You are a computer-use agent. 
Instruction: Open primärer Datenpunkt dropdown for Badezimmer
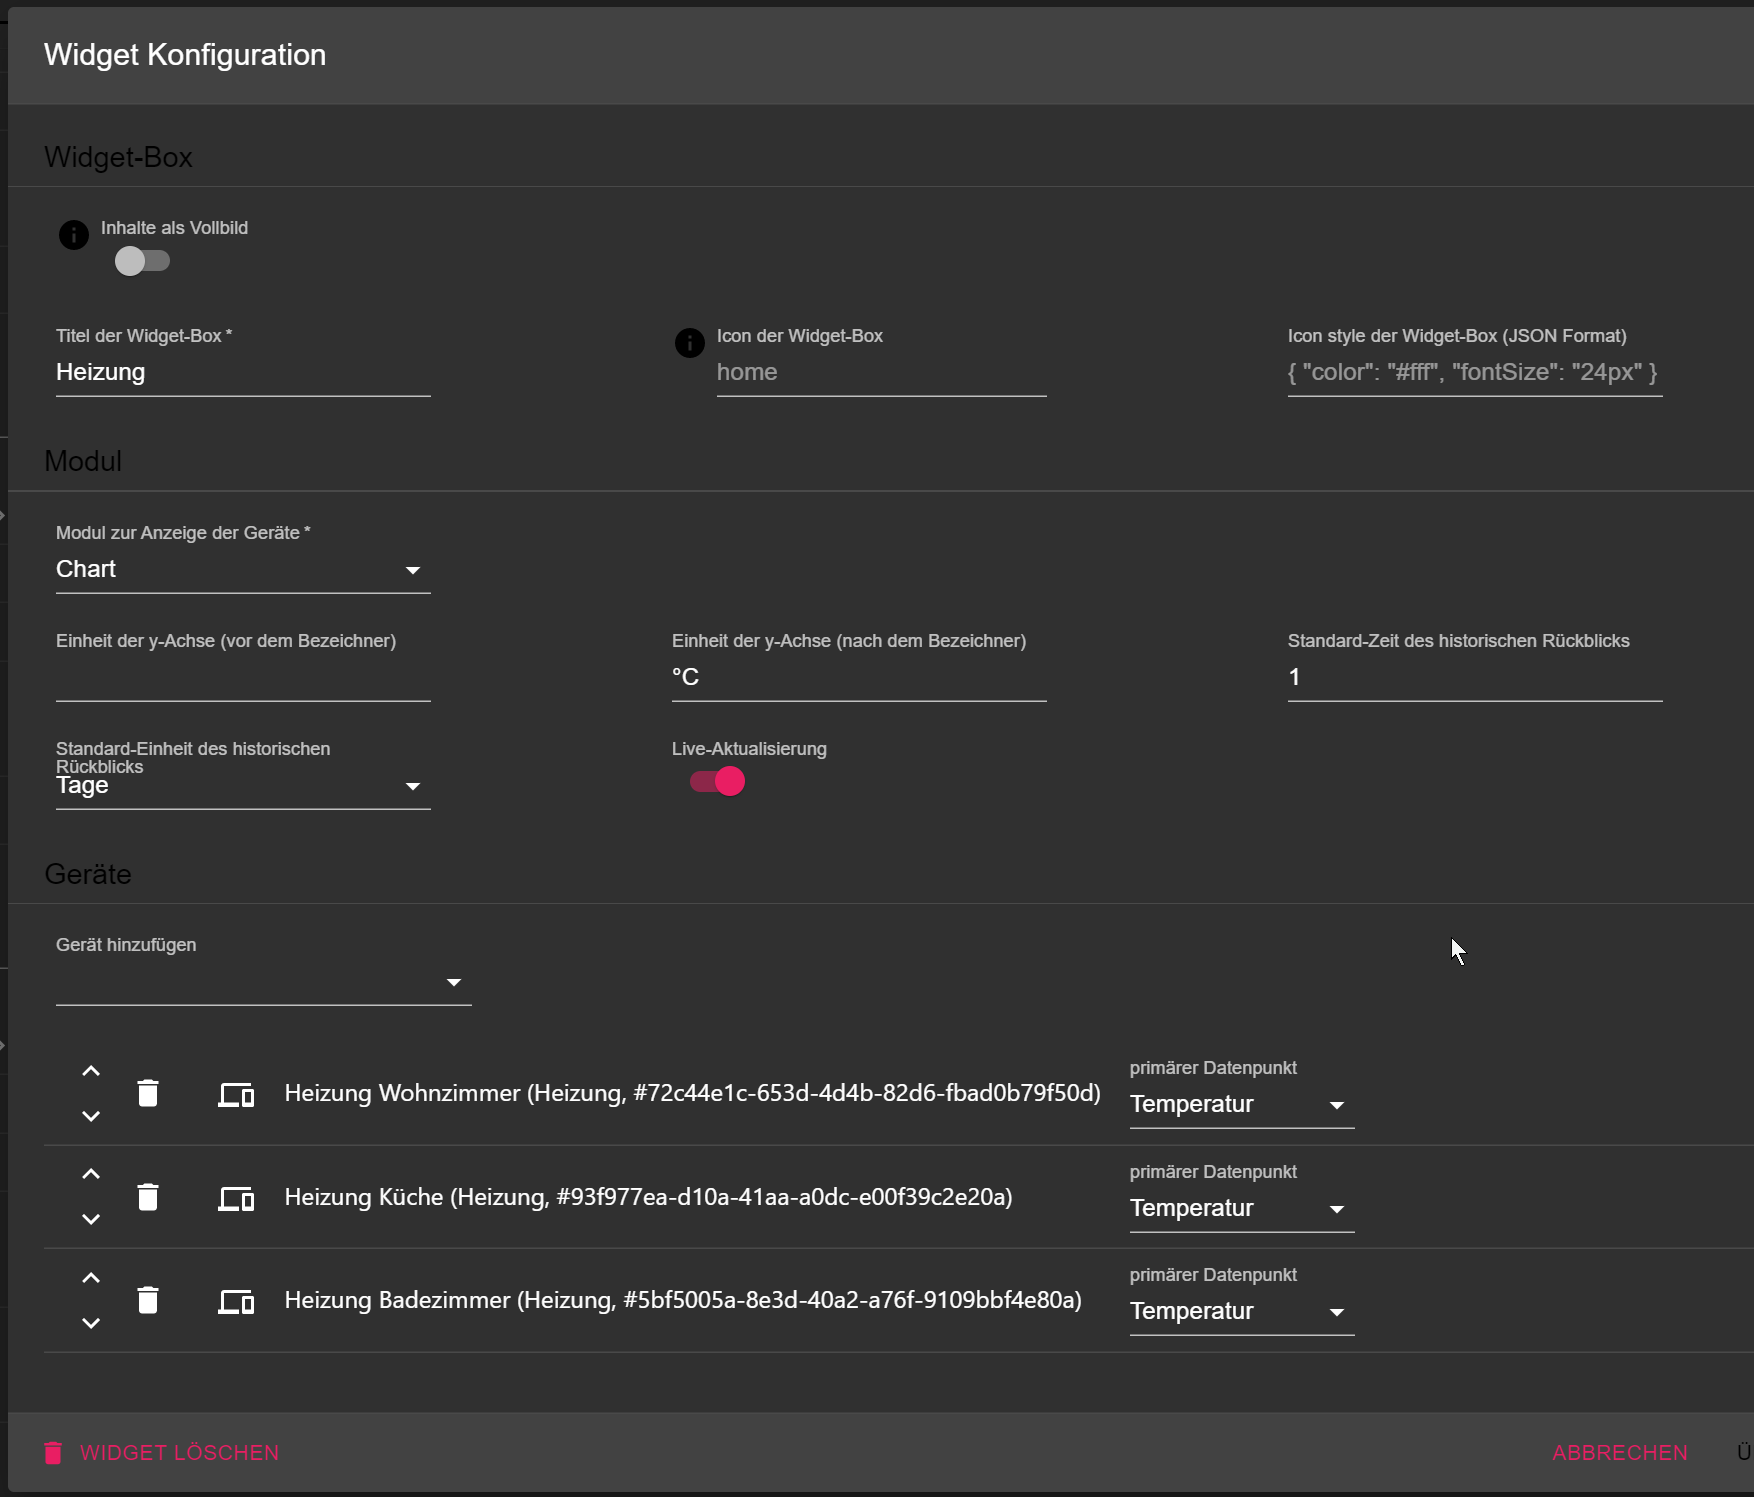click(x=1242, y=1312)
